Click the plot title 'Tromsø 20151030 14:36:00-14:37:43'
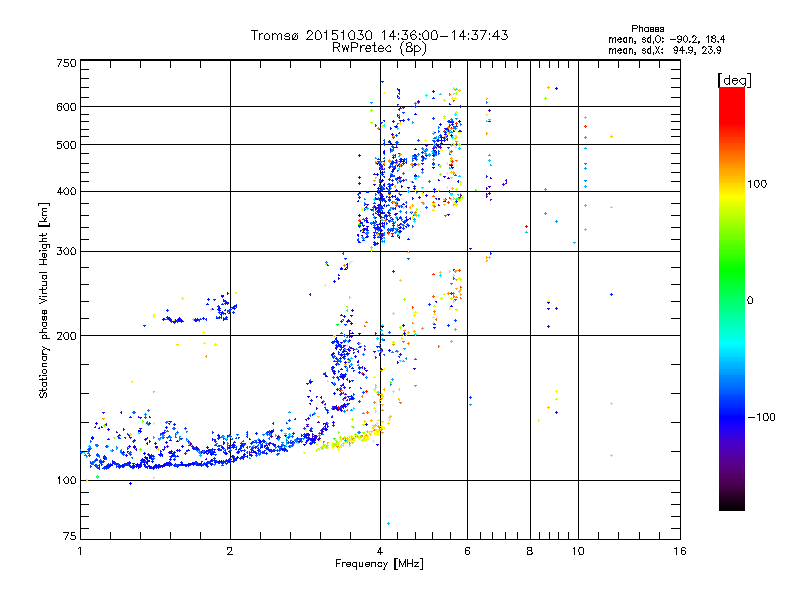Image resolution: width=800 pixels, height=600 pixels. coord(379,35)
